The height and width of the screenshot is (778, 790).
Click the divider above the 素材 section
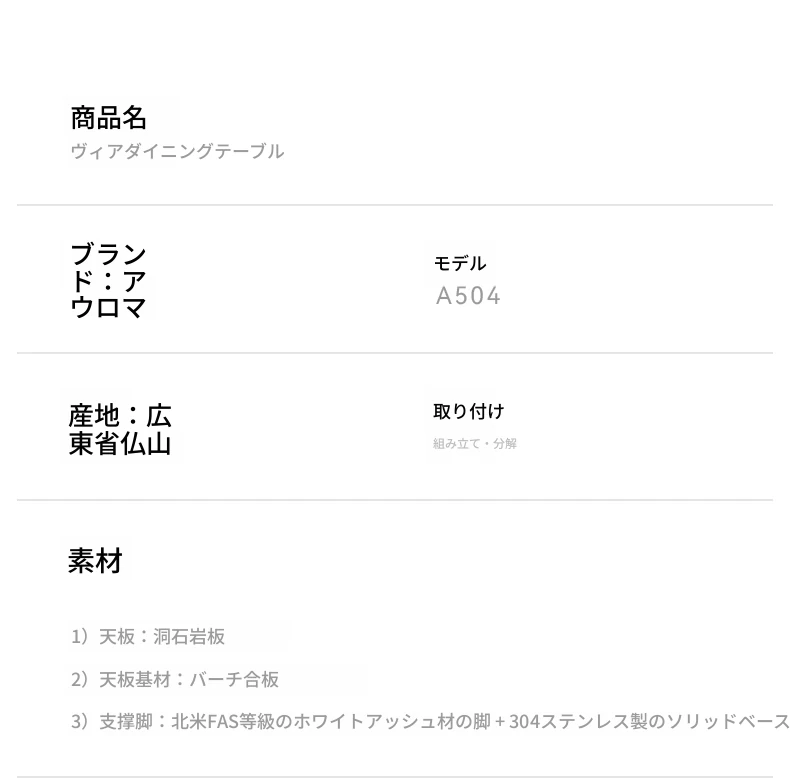395,500
